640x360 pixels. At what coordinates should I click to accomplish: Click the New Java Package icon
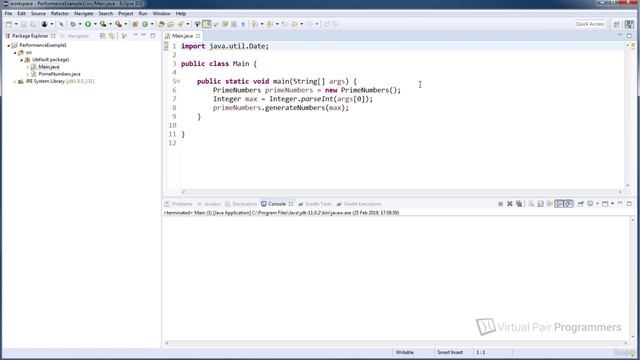tap(135, 24)
